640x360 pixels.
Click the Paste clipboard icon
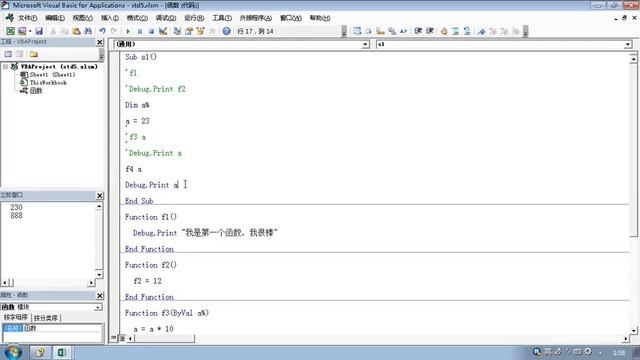[76, 31]
